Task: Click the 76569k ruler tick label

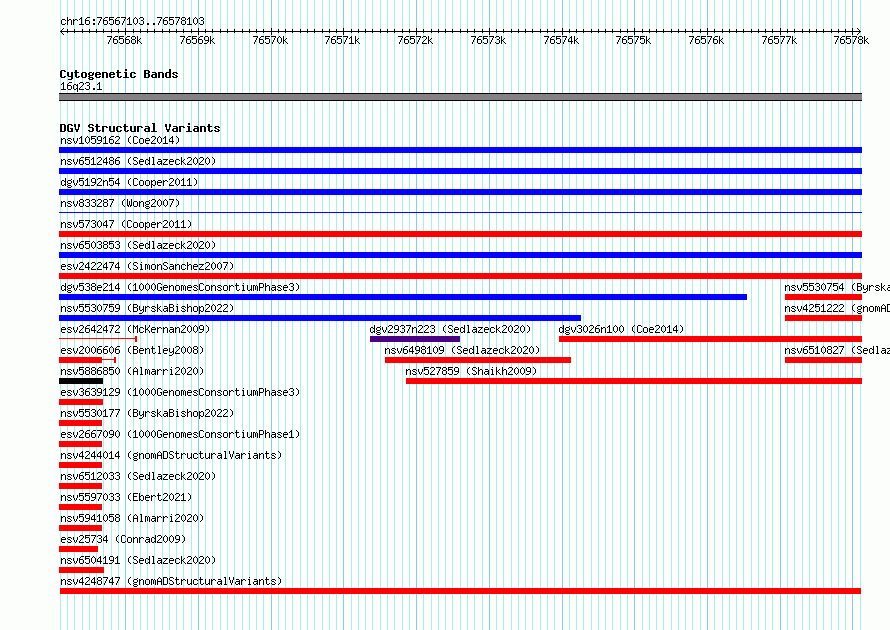Action: 198,40
